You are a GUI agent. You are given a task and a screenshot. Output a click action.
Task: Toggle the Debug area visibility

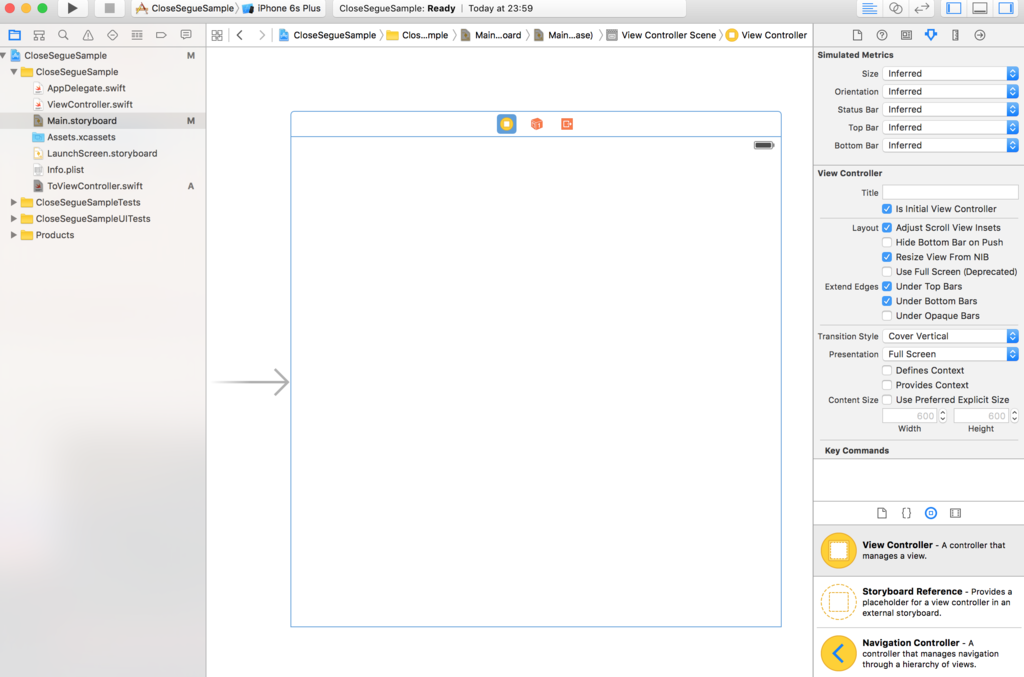(980, 8)
